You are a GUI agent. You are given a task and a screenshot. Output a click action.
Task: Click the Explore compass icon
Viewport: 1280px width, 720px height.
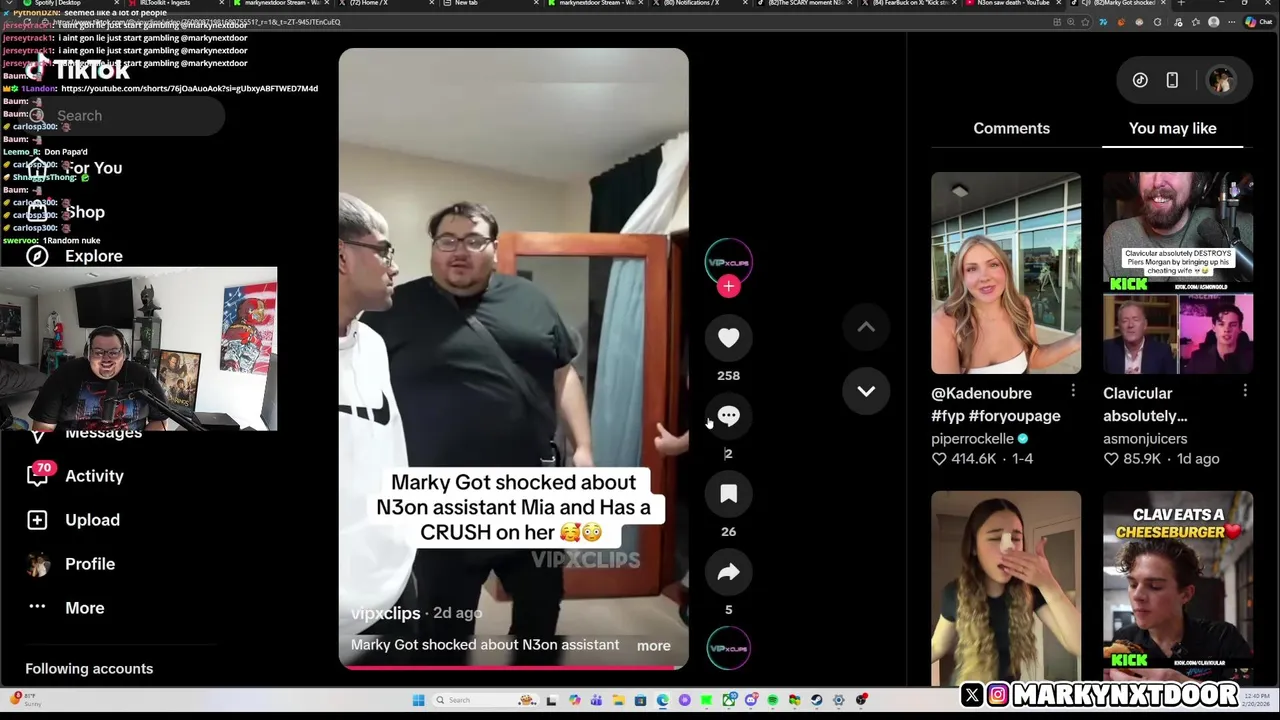pos(37,256)
